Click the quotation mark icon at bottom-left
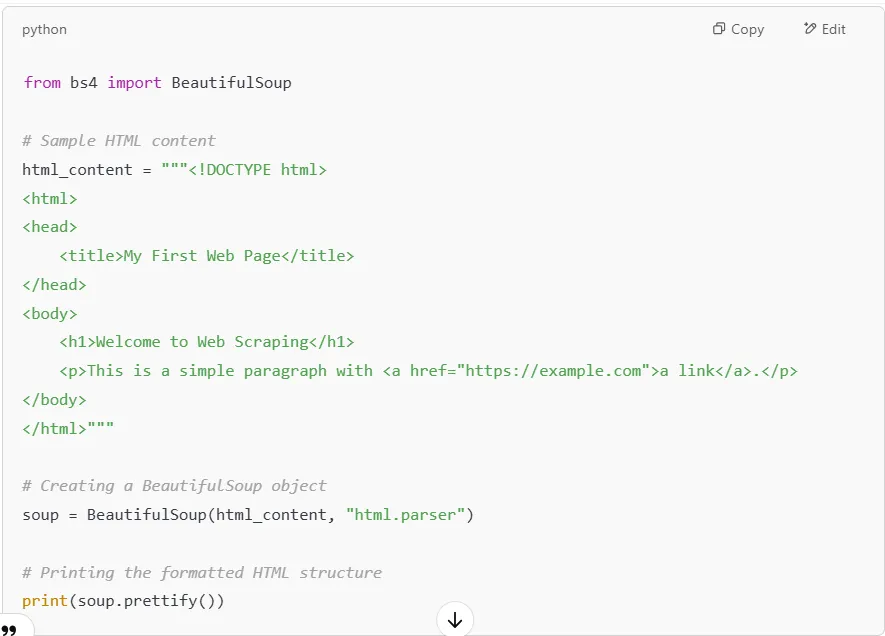 10,629
